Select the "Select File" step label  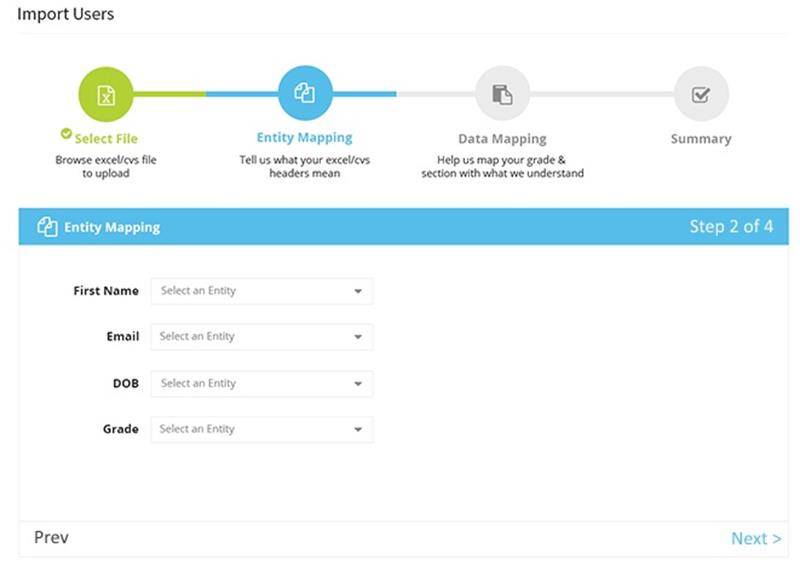(x=106, y=139)
